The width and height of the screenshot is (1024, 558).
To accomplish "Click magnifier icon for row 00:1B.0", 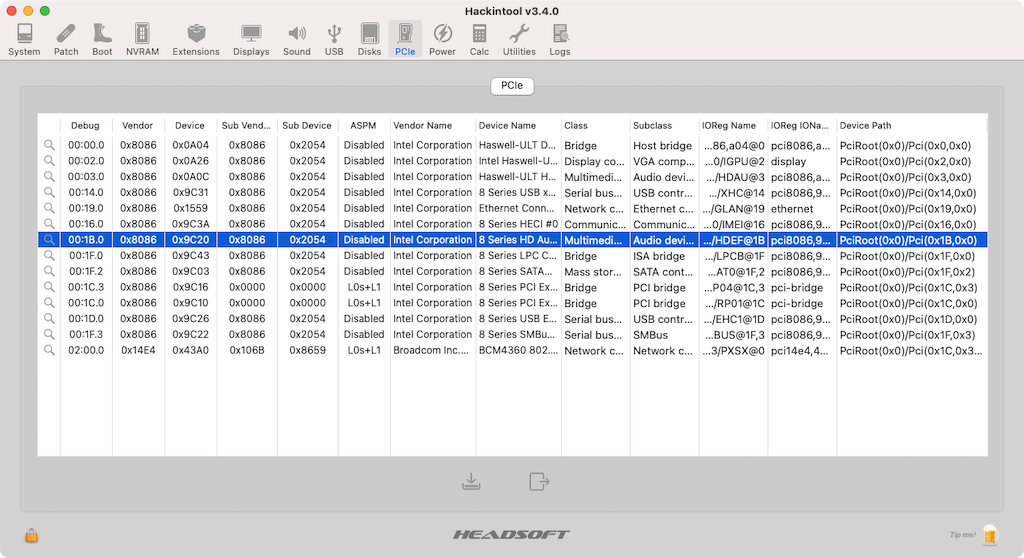I will pyautogui.click(x=49, y=240).
